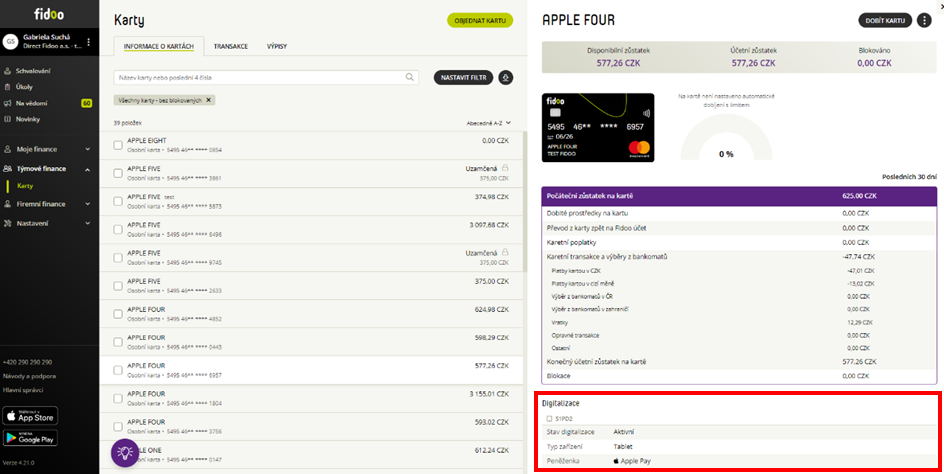Click 'Stav digitalizace' Aktivní row
Screen dimensions: 944x474
pos(739,432)
